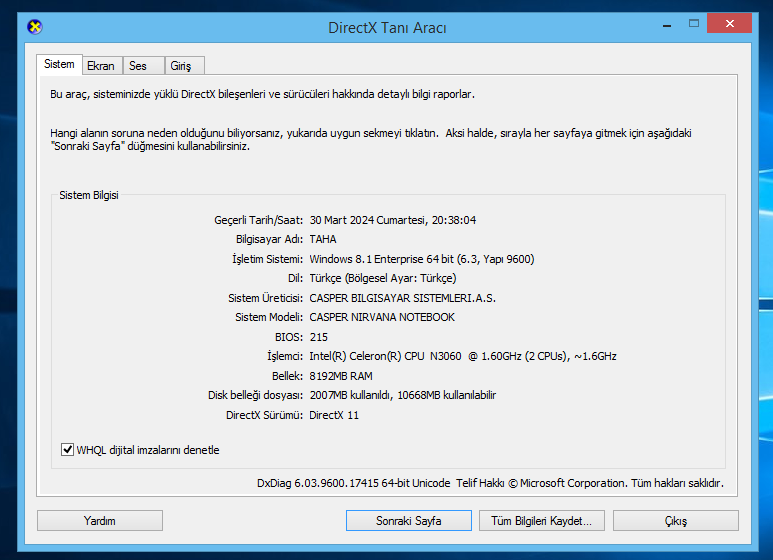Click the Sistem Bilgisi group label
This screenshot has height=560, width=773.
click(x=89, y=195)
